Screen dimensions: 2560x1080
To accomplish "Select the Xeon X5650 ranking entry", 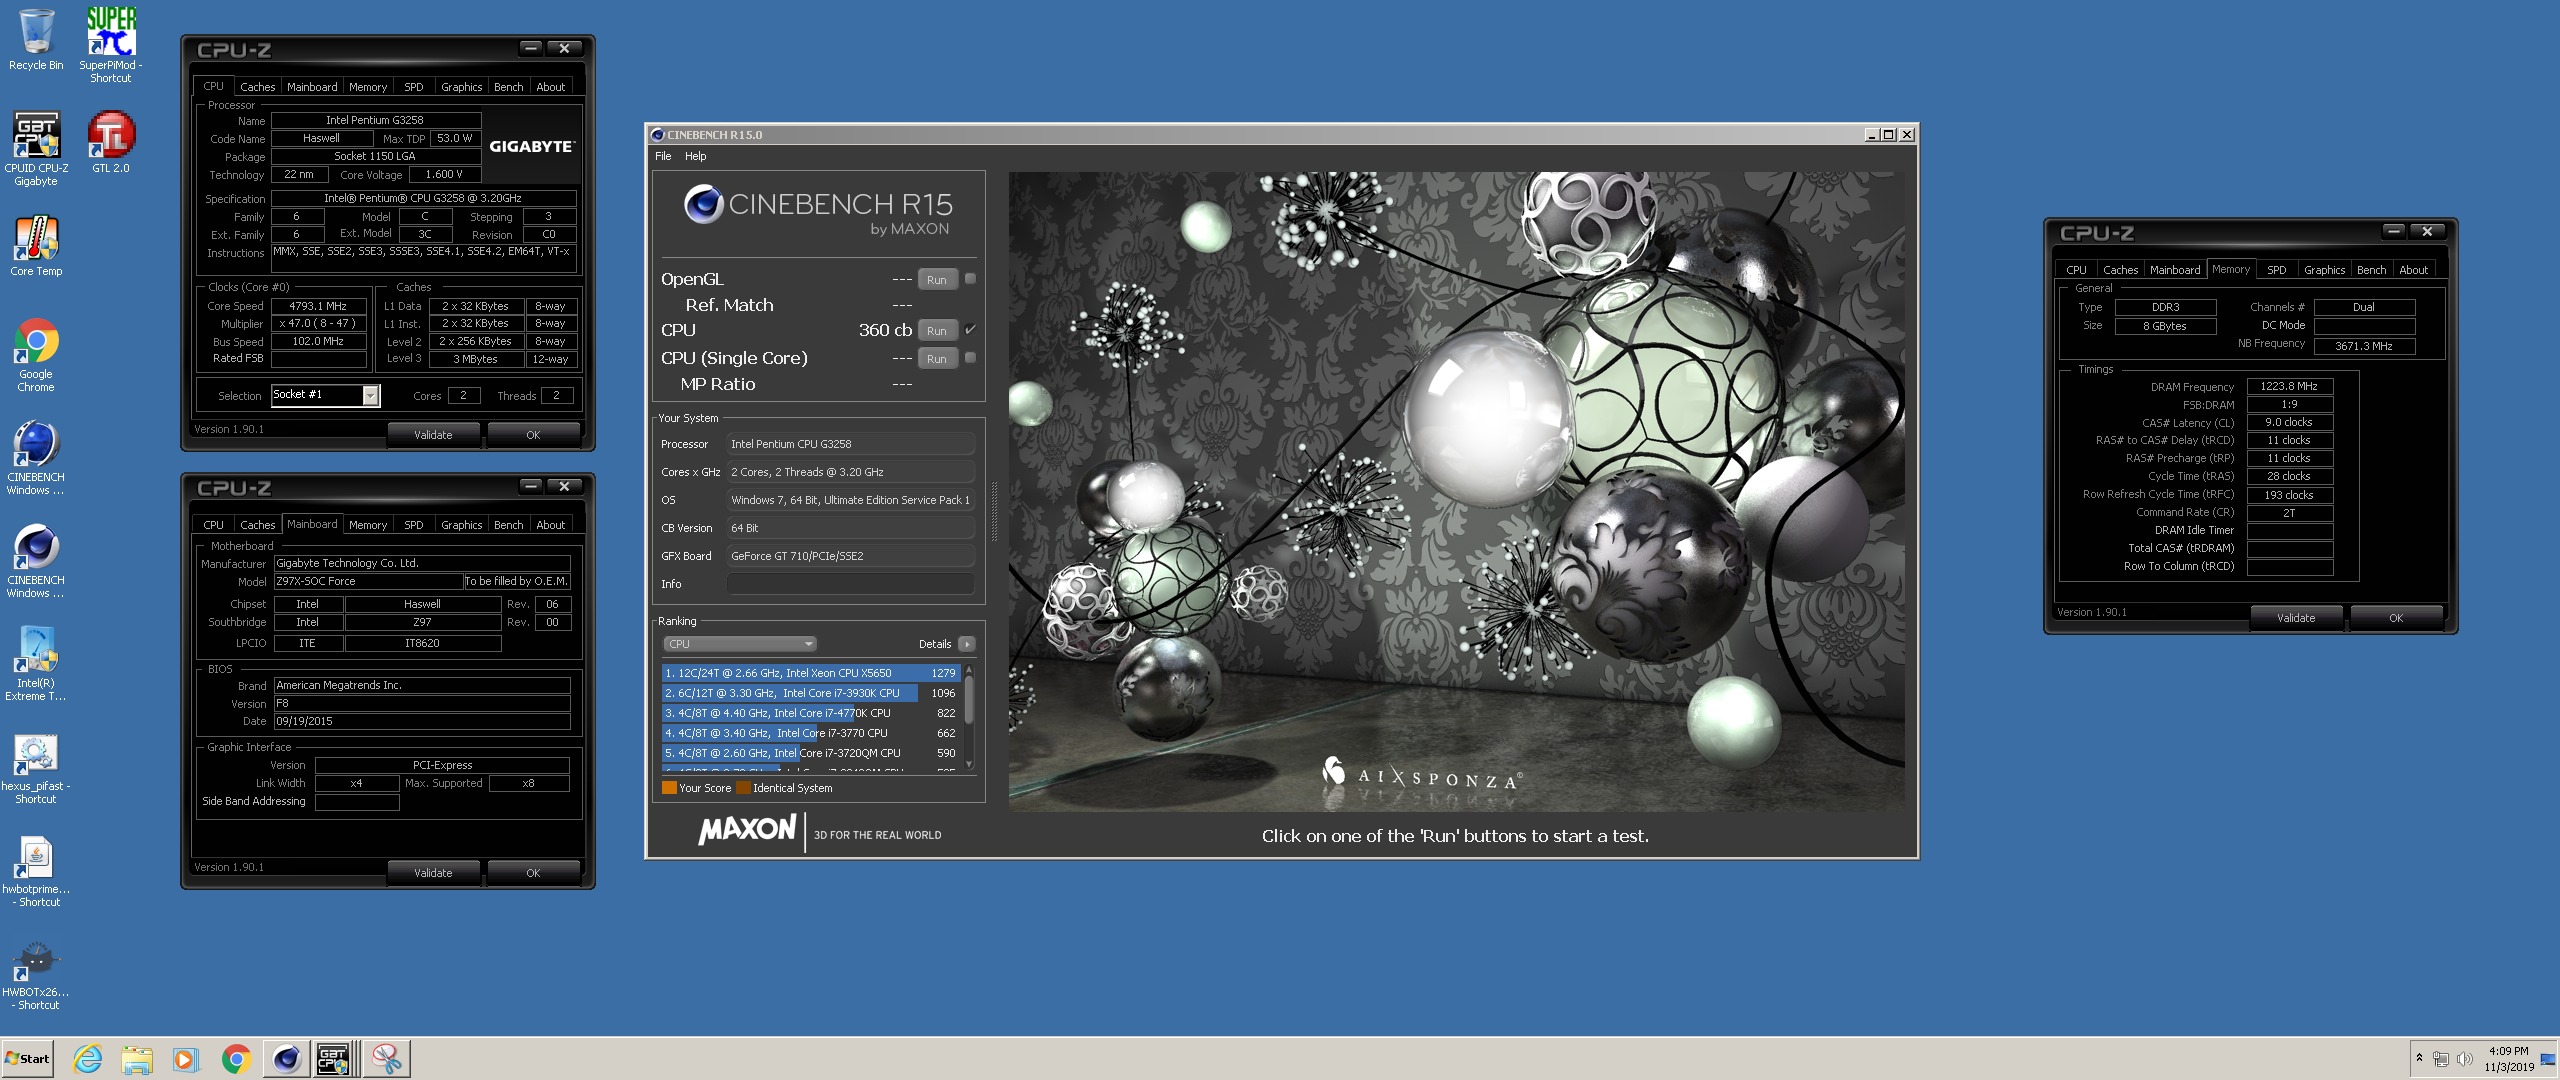I will pyautogui.click(x=811, y=673).
